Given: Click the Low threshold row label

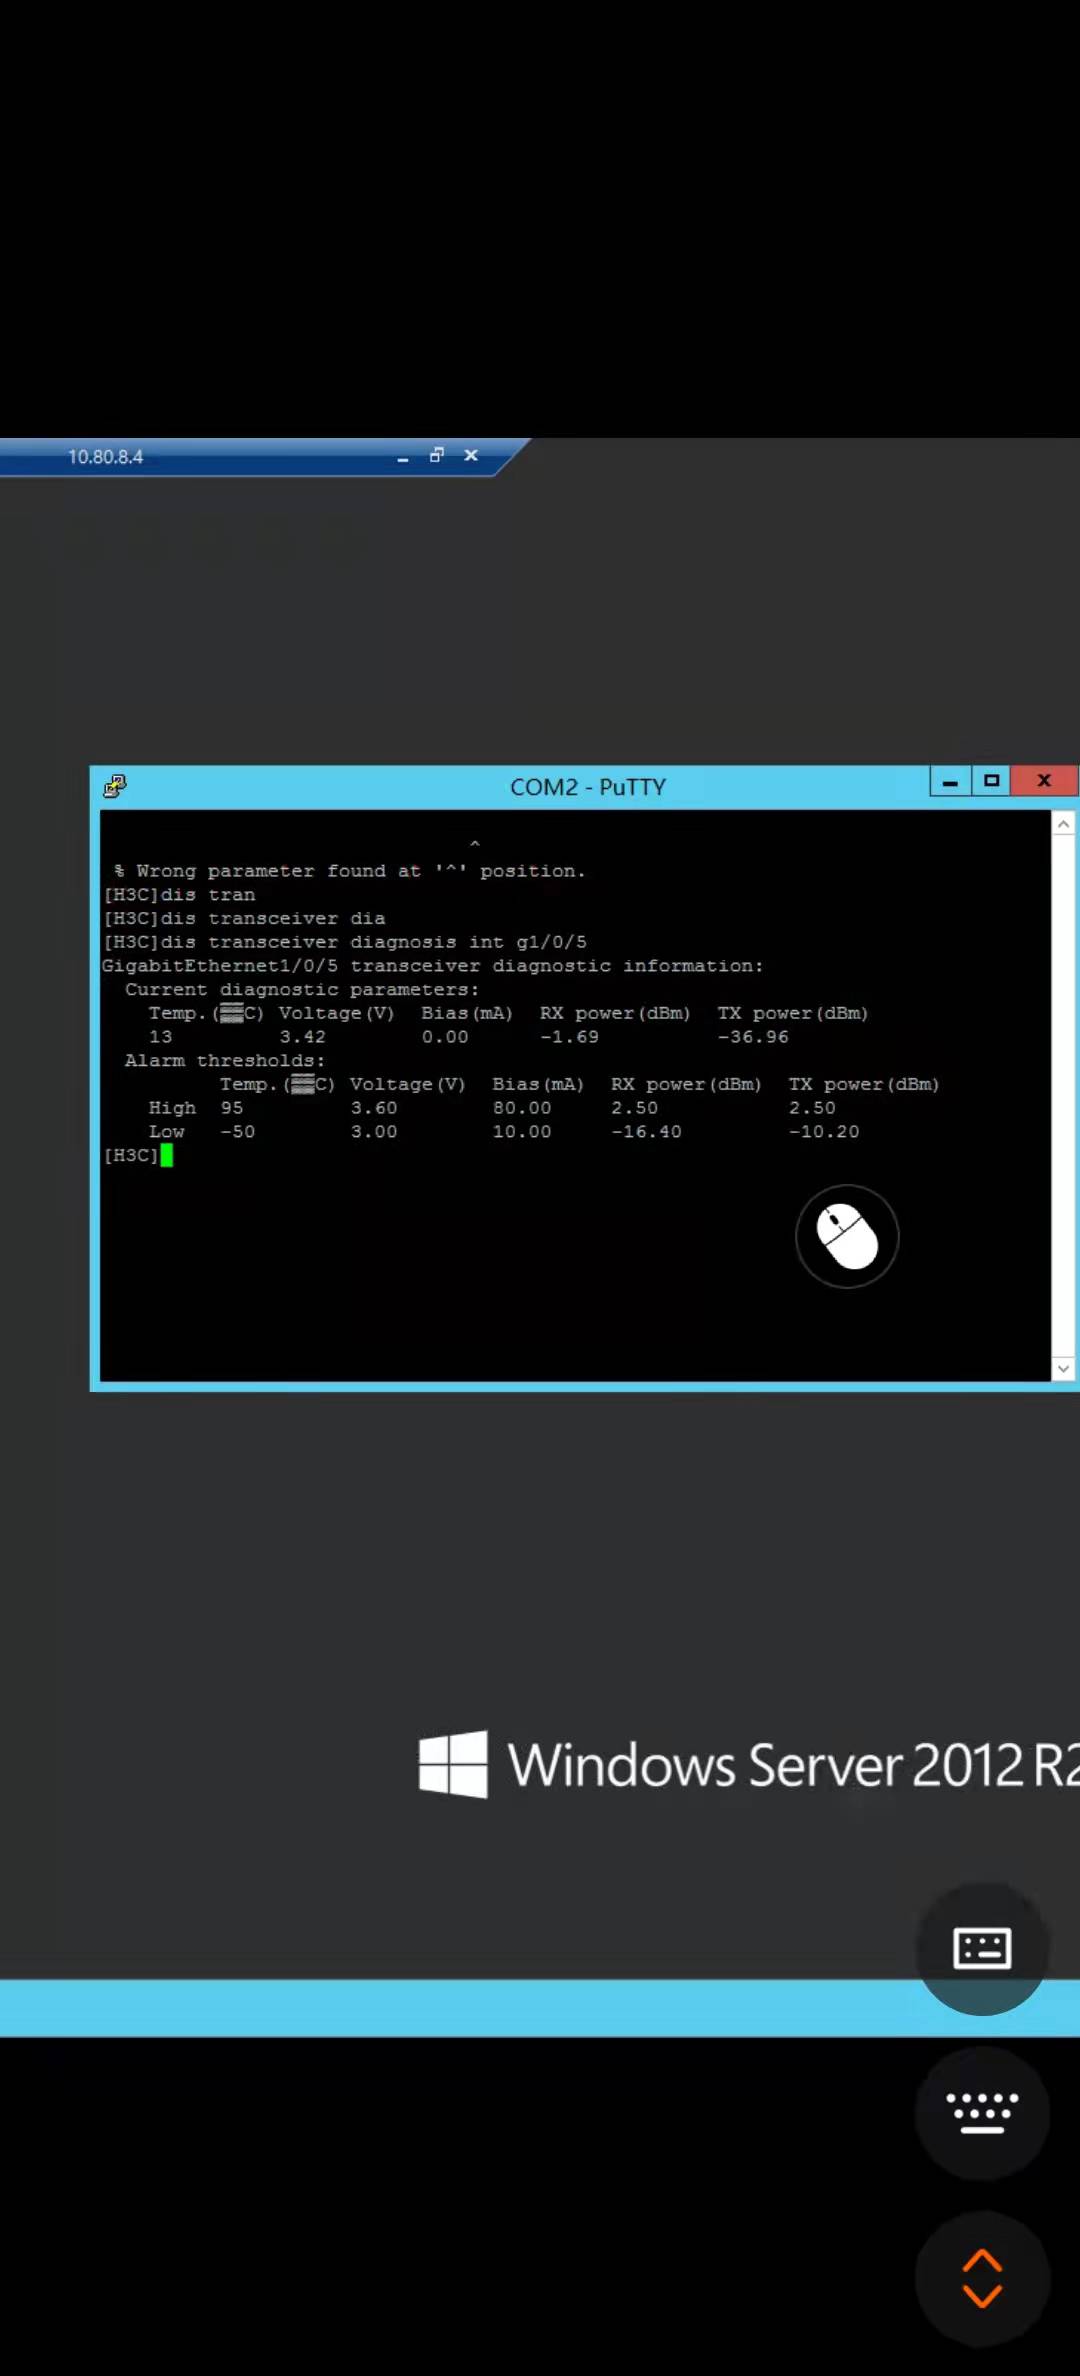Looking at the screenshot, I should coord(167,1132).
